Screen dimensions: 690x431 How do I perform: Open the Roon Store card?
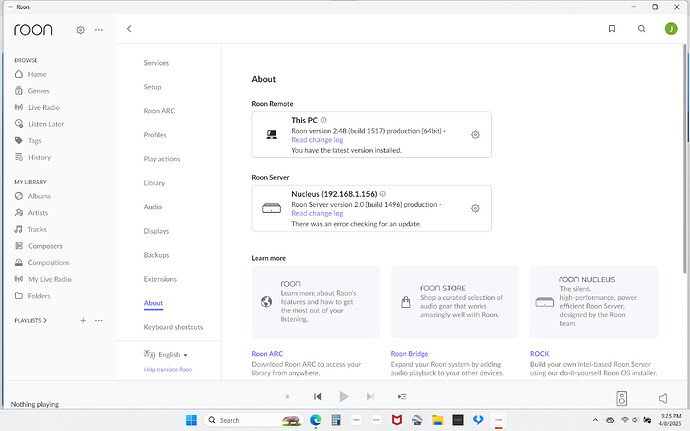pyautogui.click(x=455, y=302)
